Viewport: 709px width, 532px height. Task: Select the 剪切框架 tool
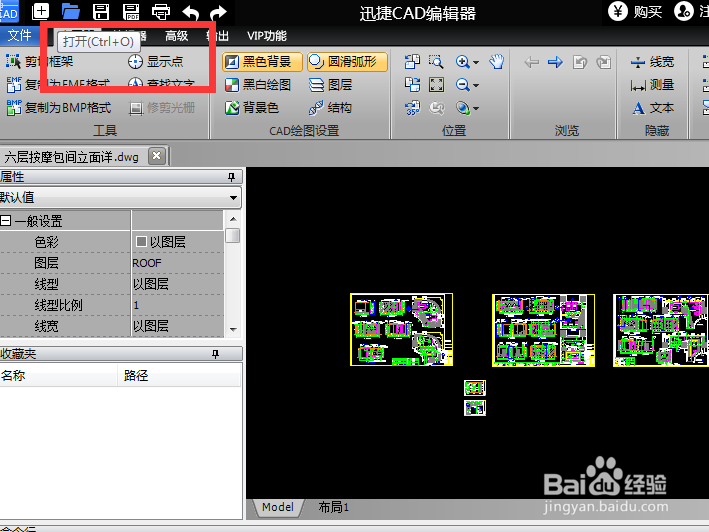(x=39, y=61)
